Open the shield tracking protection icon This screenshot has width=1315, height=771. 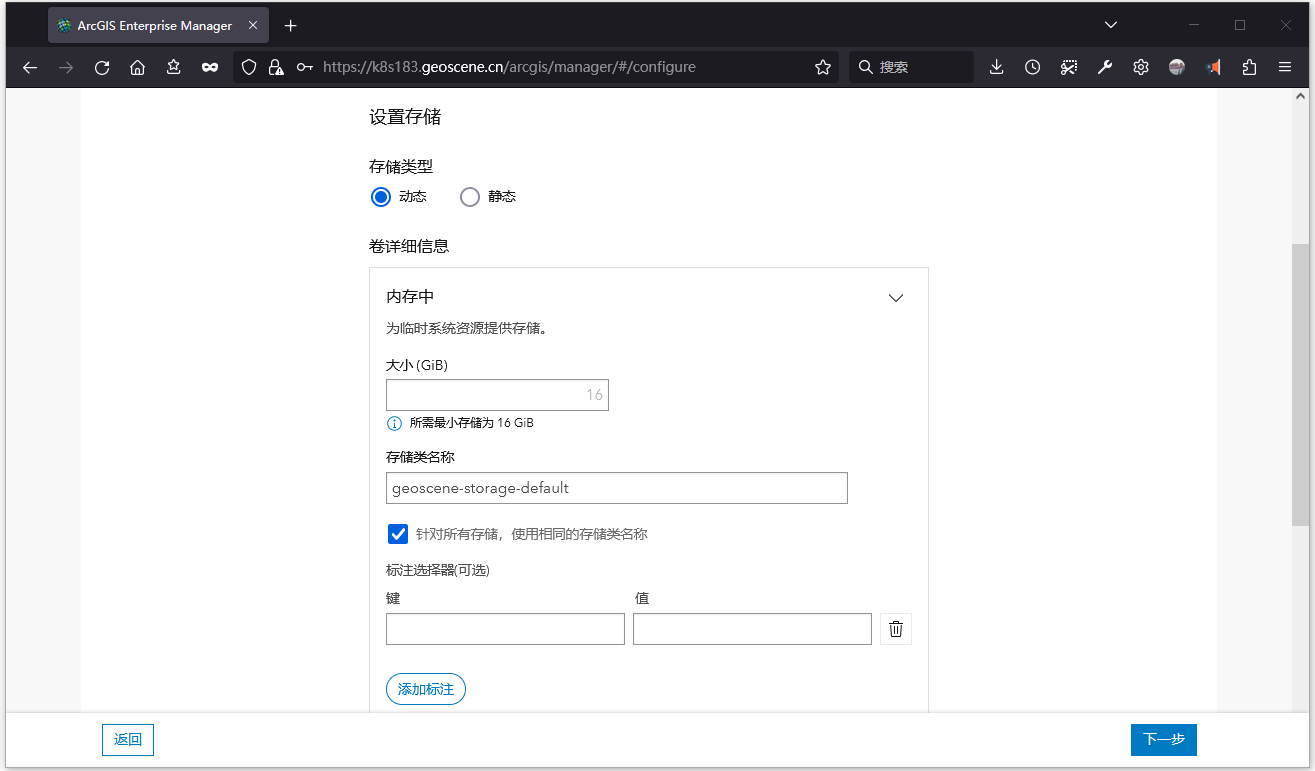click(x=250, y=67)
